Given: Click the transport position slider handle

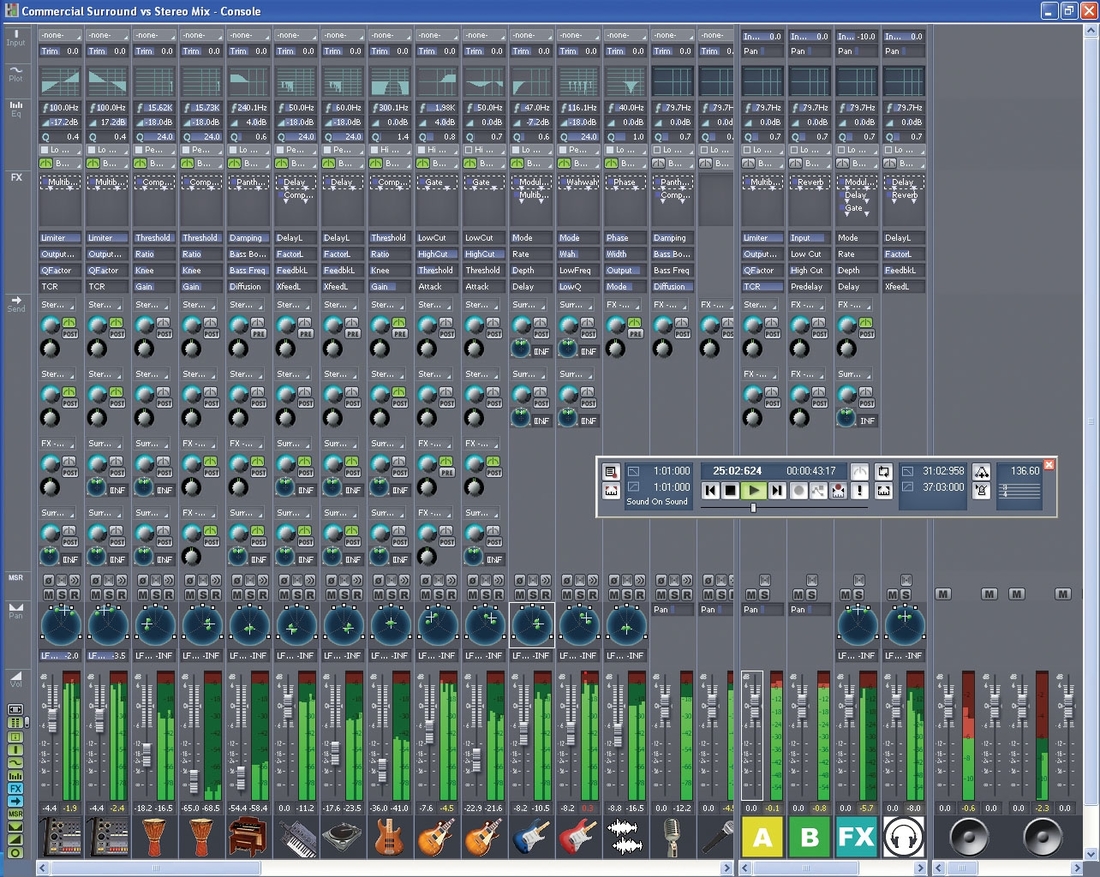Looking at the screenshot, I should [x=753, y=507].
